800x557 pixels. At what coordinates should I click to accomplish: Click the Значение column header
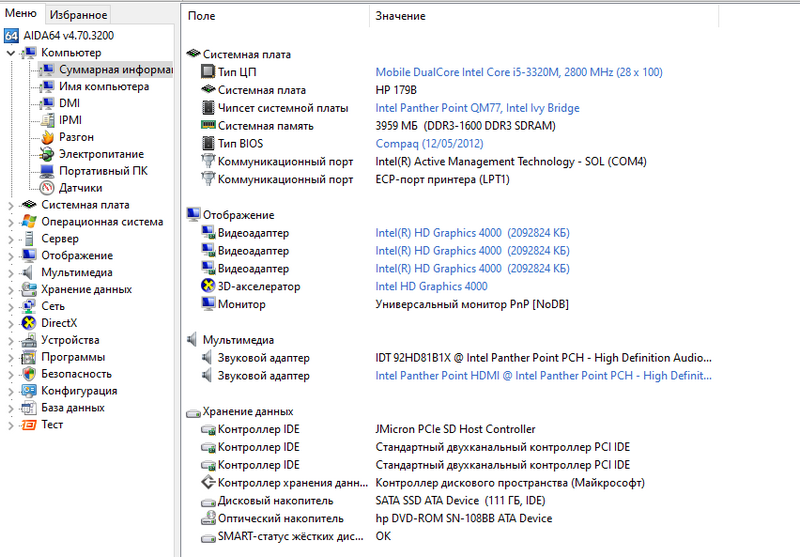400,17
